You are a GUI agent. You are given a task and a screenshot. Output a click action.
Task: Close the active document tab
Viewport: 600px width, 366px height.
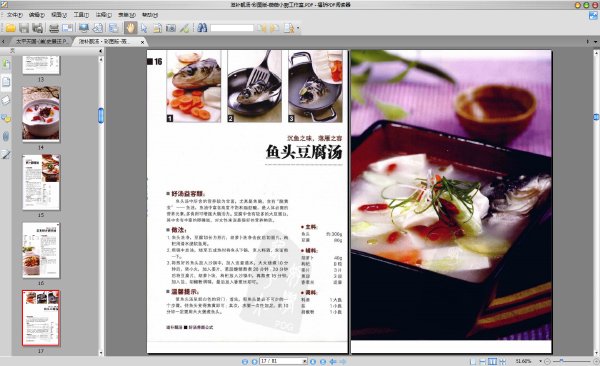142,42
